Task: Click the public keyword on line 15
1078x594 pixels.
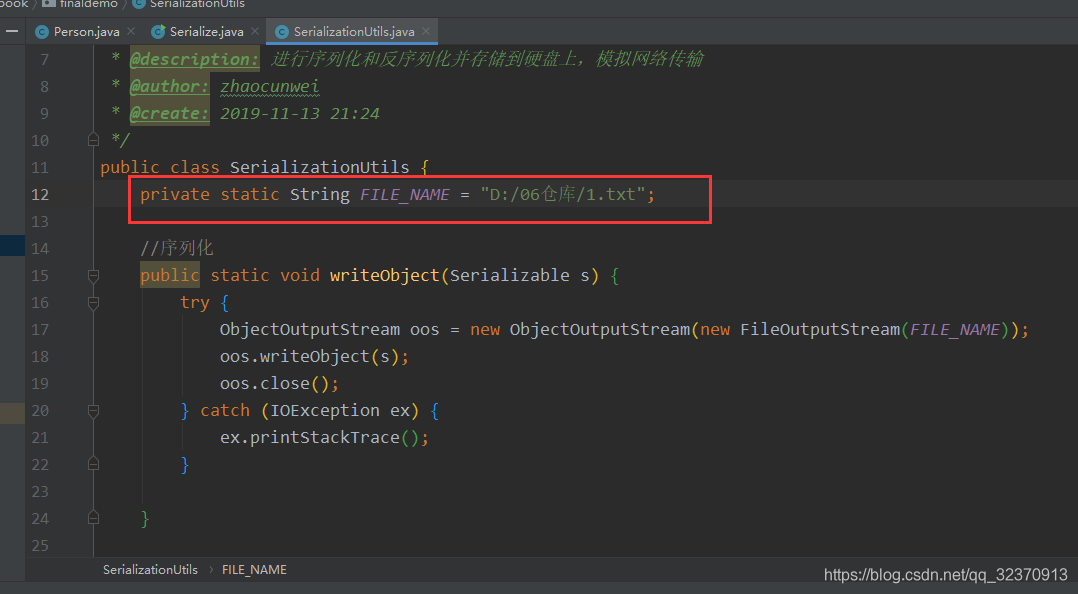Action: click(170, 276)
